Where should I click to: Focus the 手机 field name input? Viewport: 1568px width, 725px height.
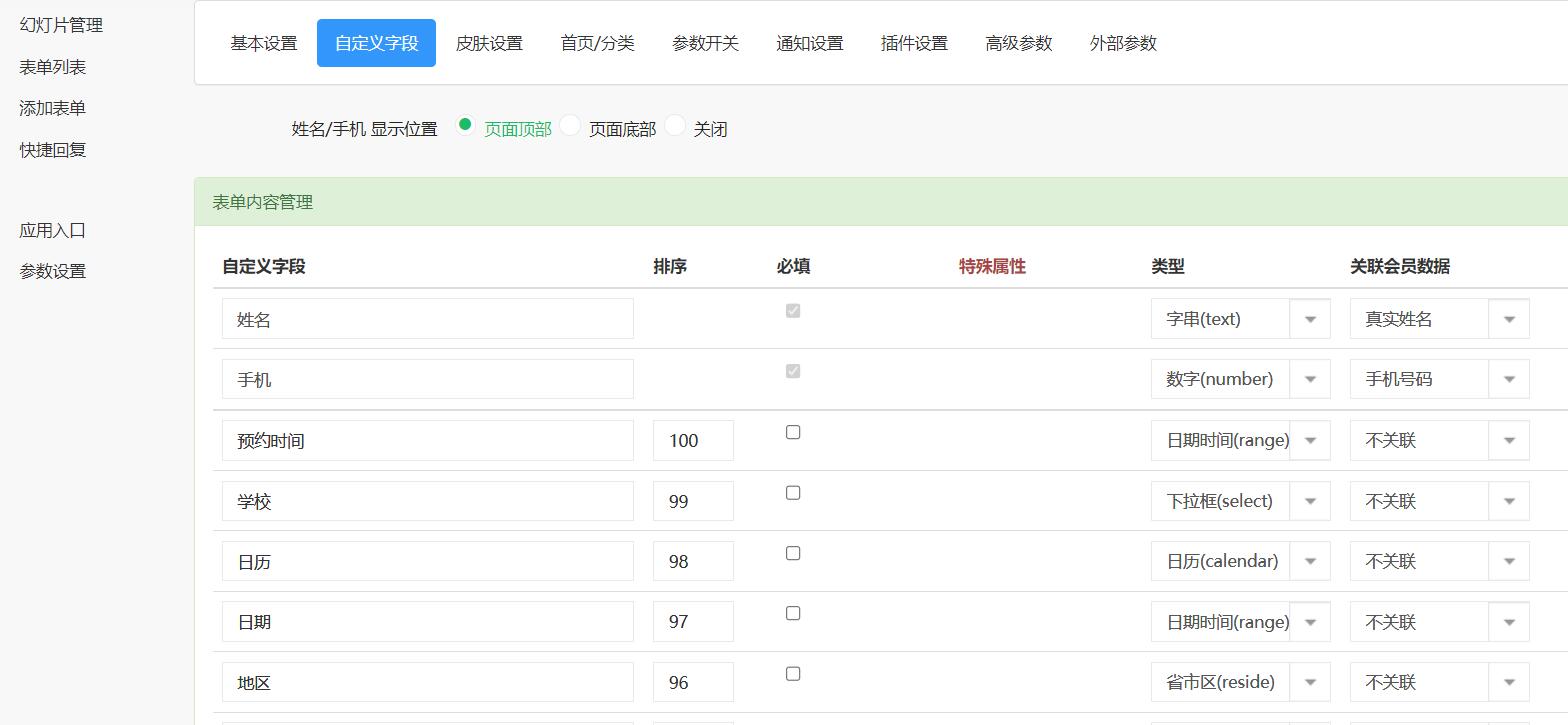[x=428, y=379]
